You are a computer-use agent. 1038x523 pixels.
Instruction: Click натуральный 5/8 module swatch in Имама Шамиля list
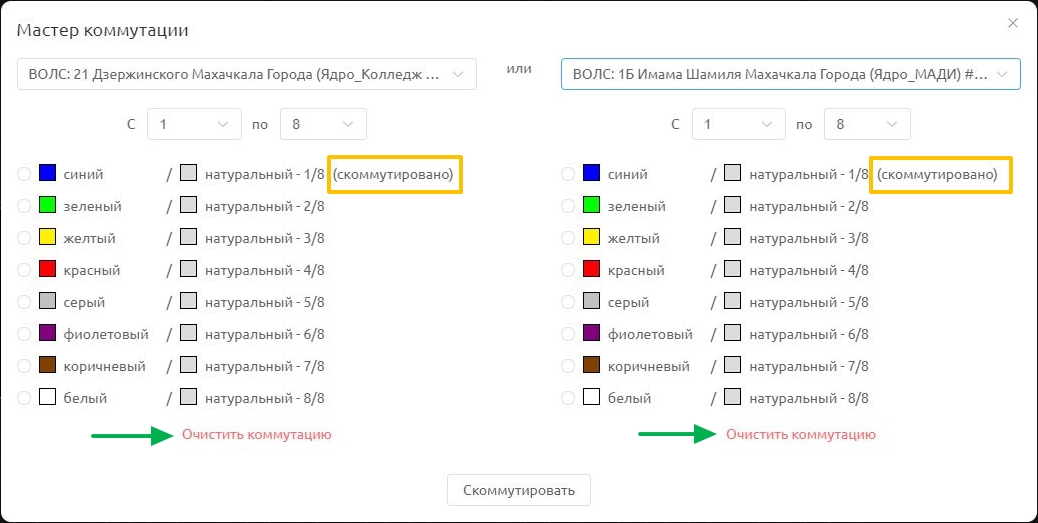[732, 301]
